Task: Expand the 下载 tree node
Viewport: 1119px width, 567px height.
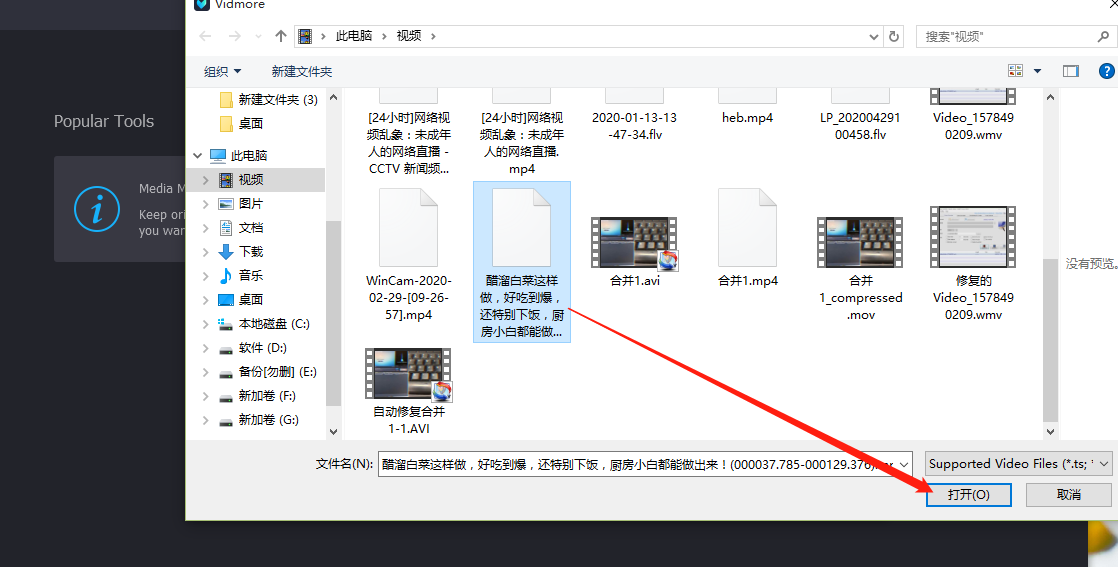Action: tap(206, 252)
